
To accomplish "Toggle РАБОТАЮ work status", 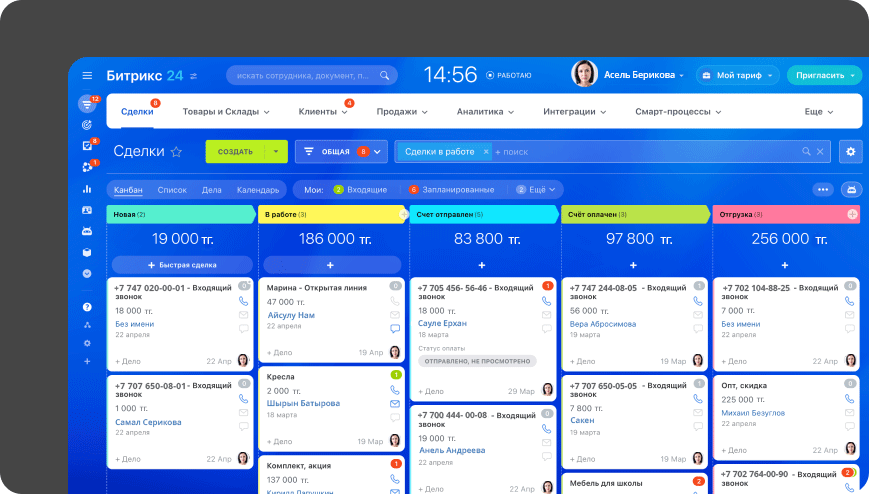I will (508, 75).
